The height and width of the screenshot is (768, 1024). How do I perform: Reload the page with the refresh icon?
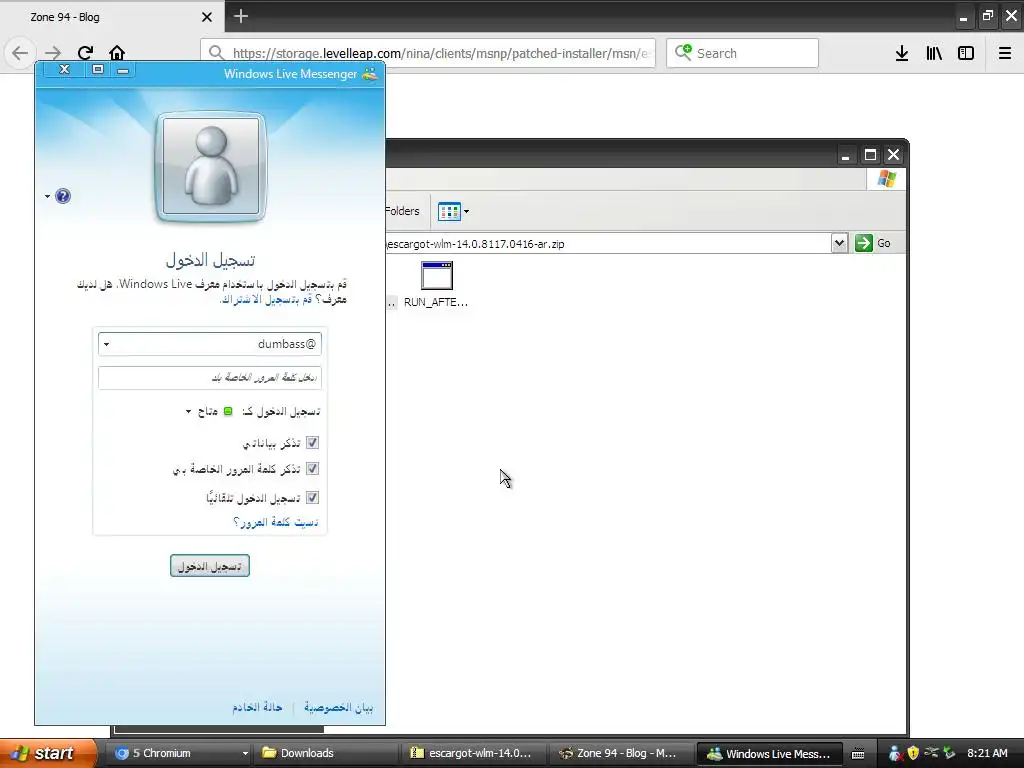(x=85, y=53)
